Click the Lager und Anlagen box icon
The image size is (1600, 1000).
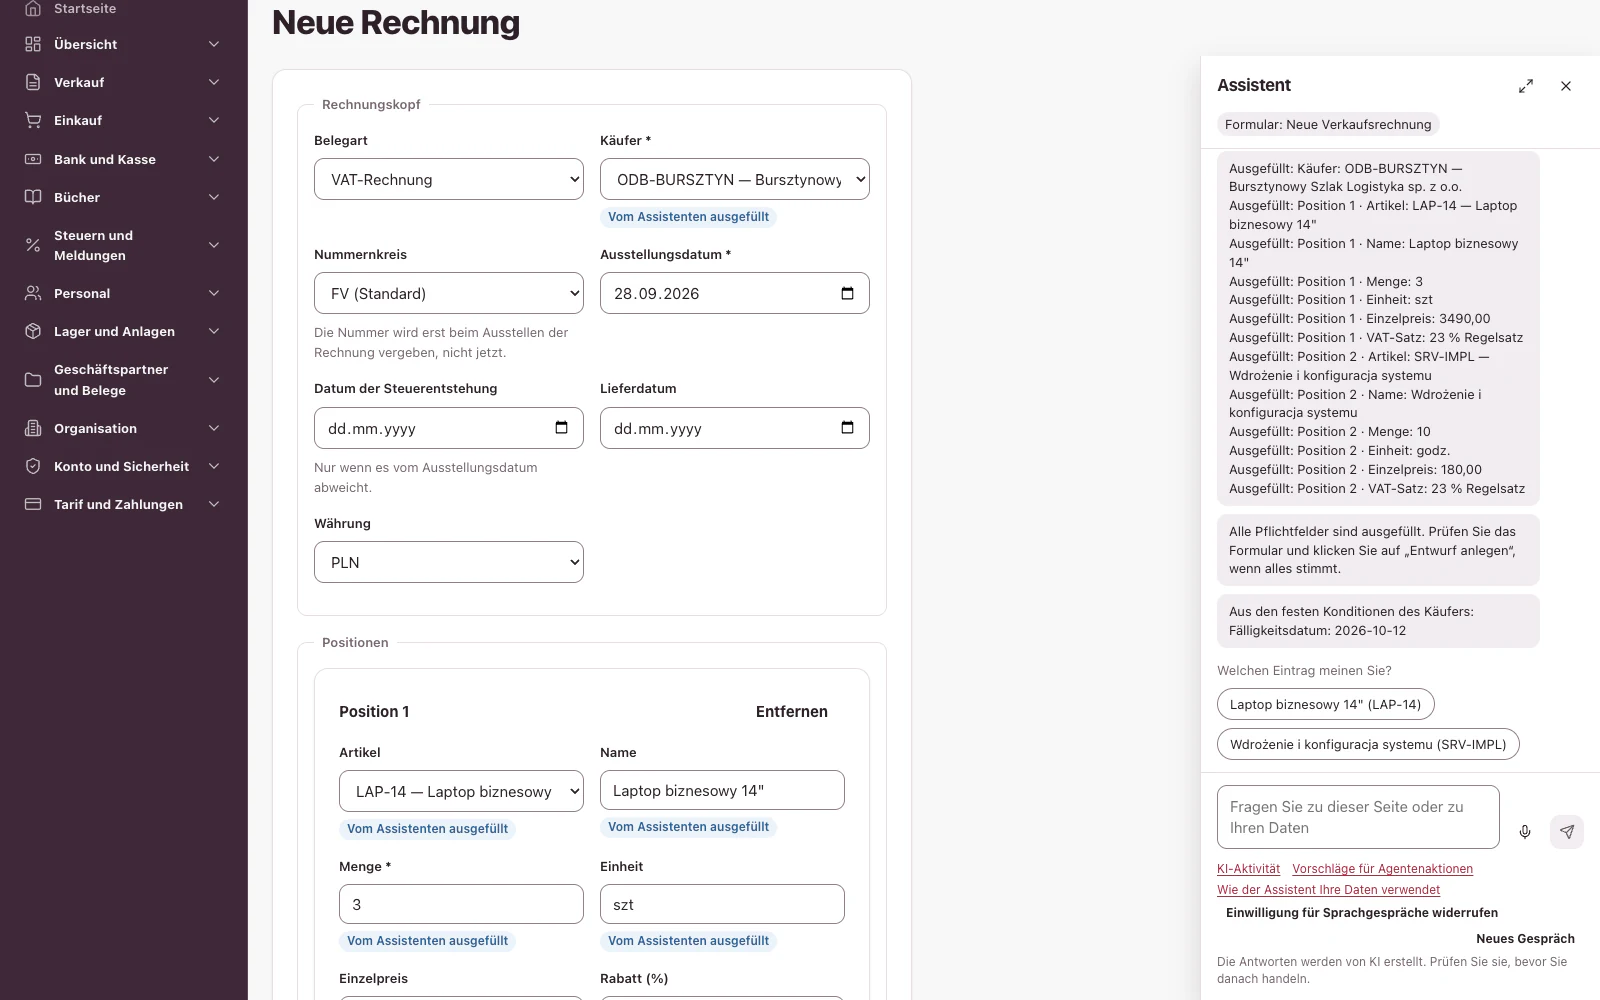tap(33, 331)
